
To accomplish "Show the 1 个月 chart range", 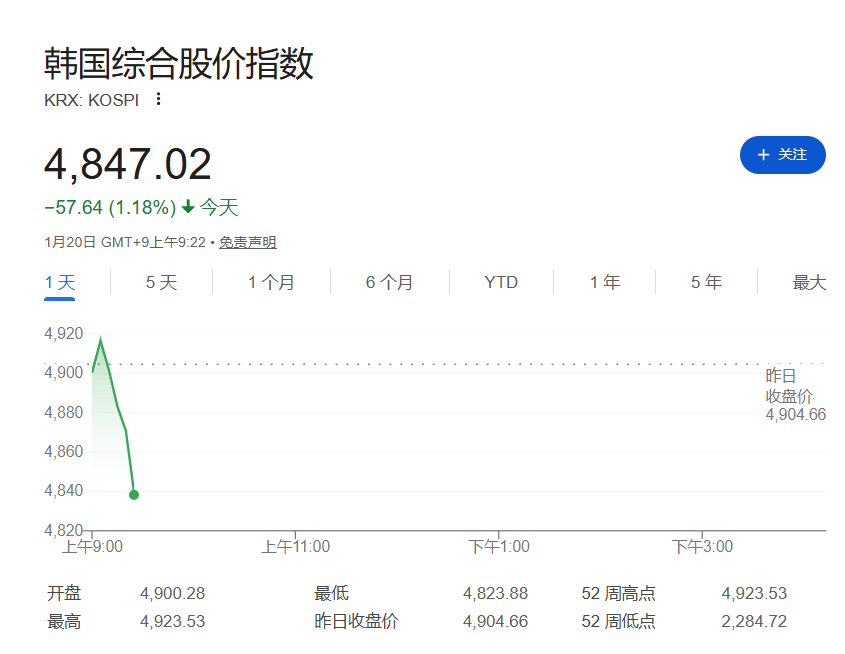I will click(271, 283).
